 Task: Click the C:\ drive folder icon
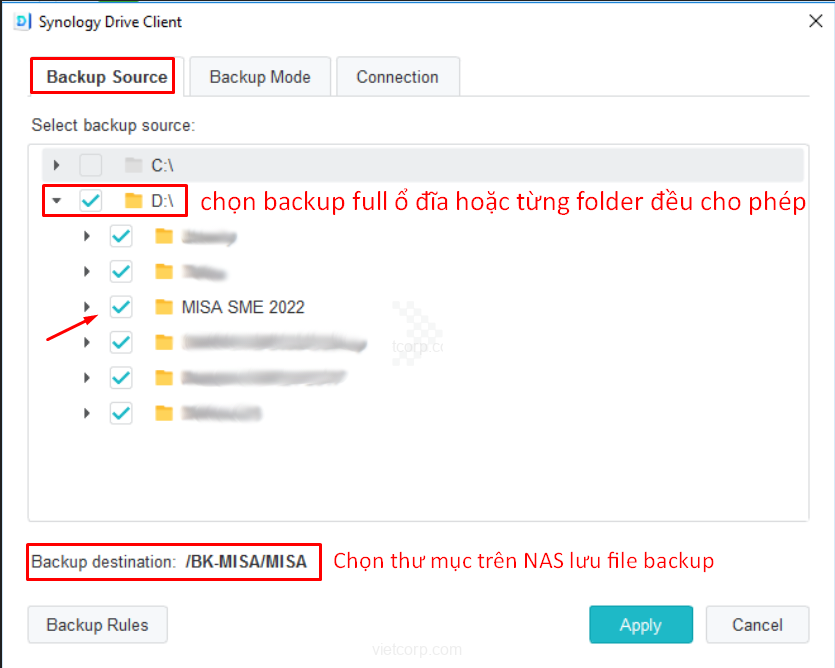point(133,165)
